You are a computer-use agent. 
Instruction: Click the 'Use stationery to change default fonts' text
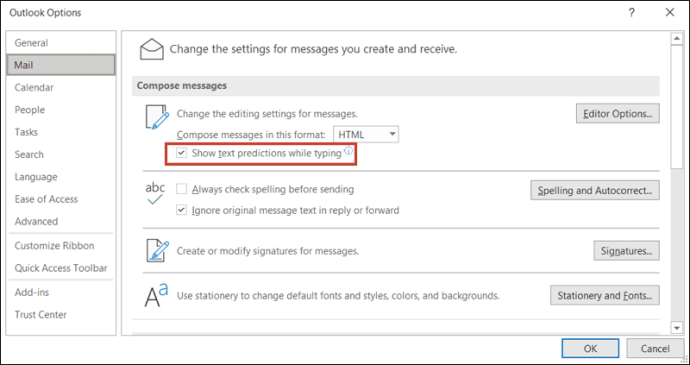[x=338, y=295]
